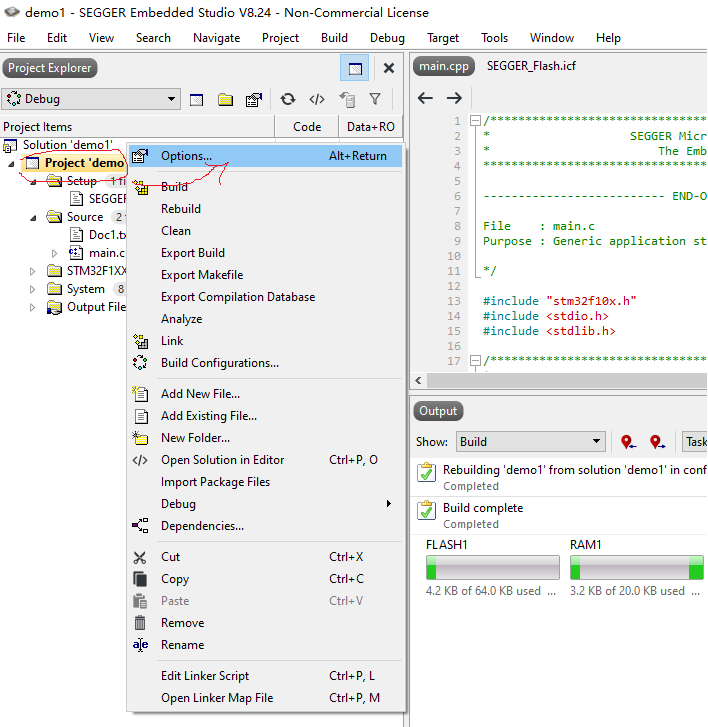Screen dimensions: 708x727
Task: Click the synchronize/refresh icon in Project Explorer
Action: (x=288, y=99)
